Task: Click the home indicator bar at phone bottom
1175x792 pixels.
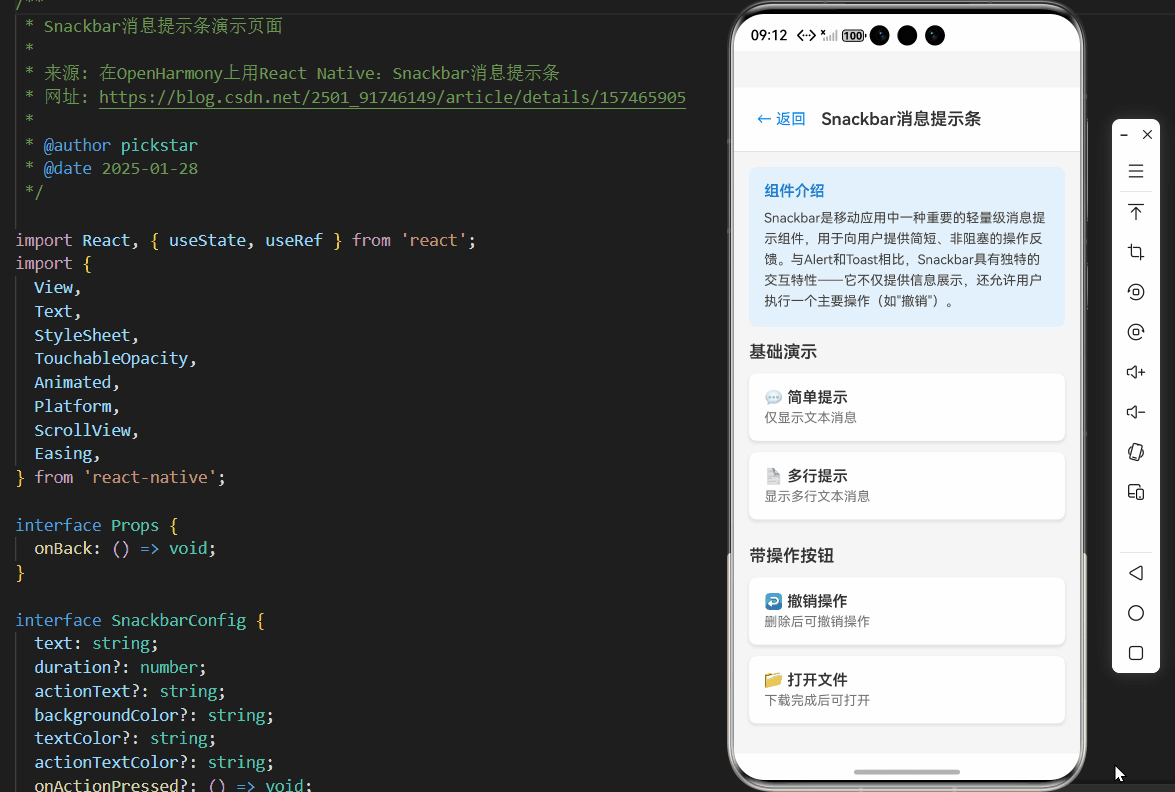Action: [x=906, y=771]
